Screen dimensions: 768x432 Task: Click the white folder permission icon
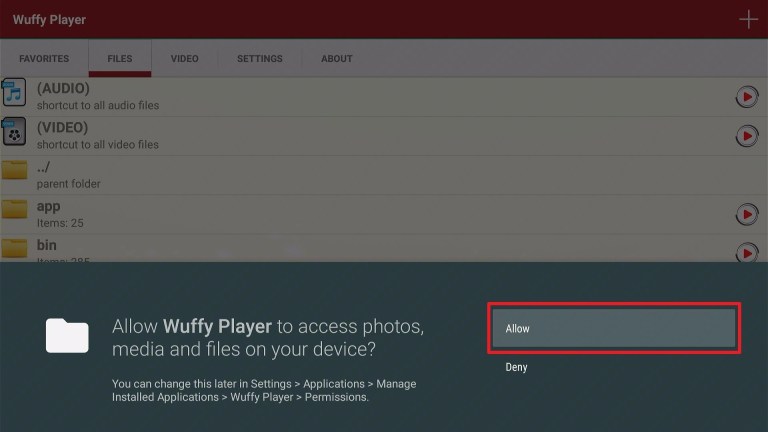pyautogui.click(x=67, y=336)
